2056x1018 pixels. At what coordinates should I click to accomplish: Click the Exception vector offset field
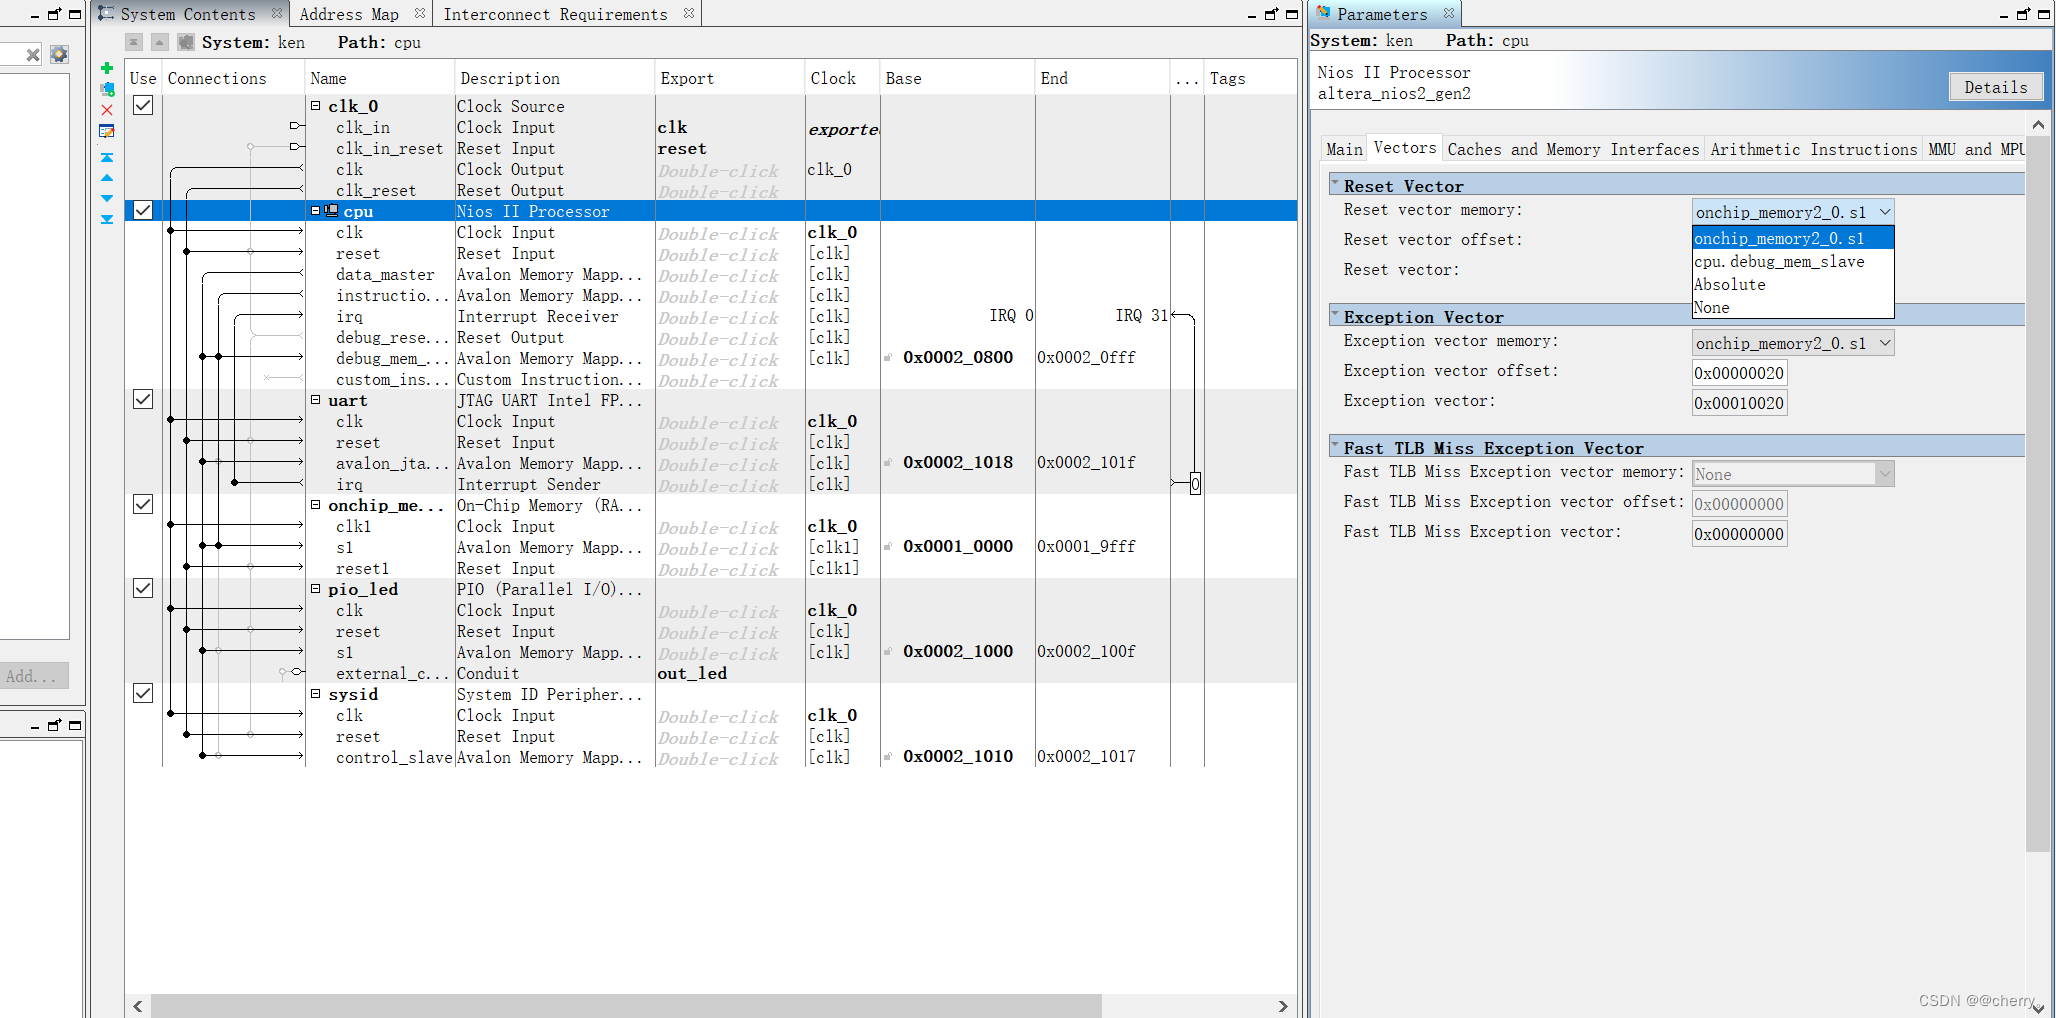pyautogui.click(x=1739, y=373)
